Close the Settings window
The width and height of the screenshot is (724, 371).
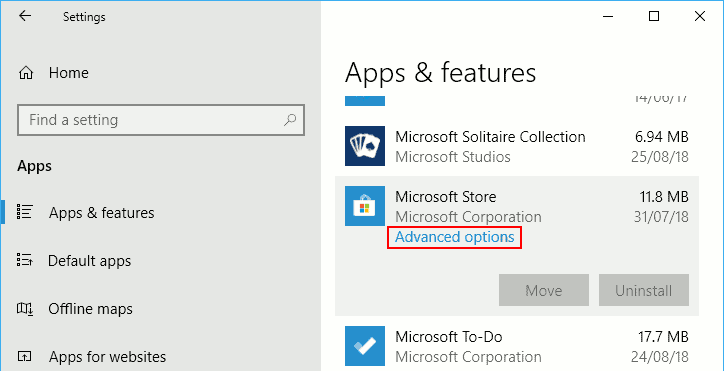pos(700,17)
